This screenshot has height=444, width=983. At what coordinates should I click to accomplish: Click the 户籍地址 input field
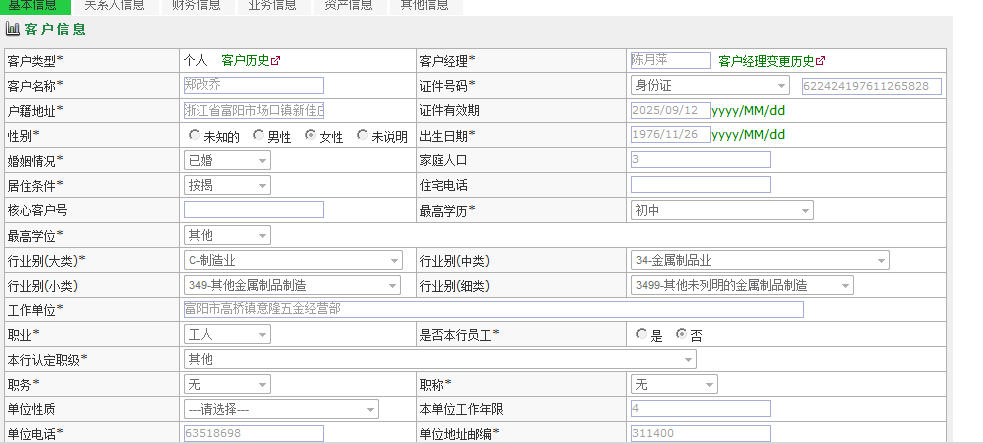pyautogui.click(x=254, y=110)
